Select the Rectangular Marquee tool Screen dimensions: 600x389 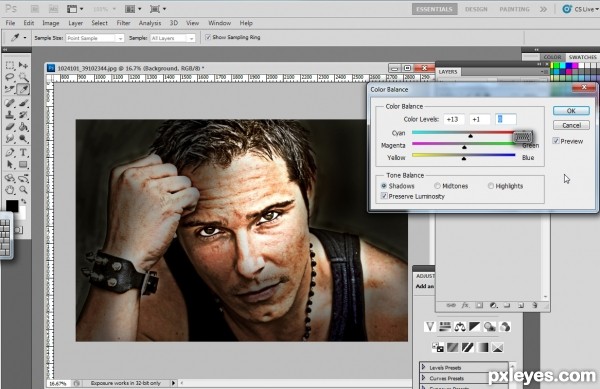10,65
